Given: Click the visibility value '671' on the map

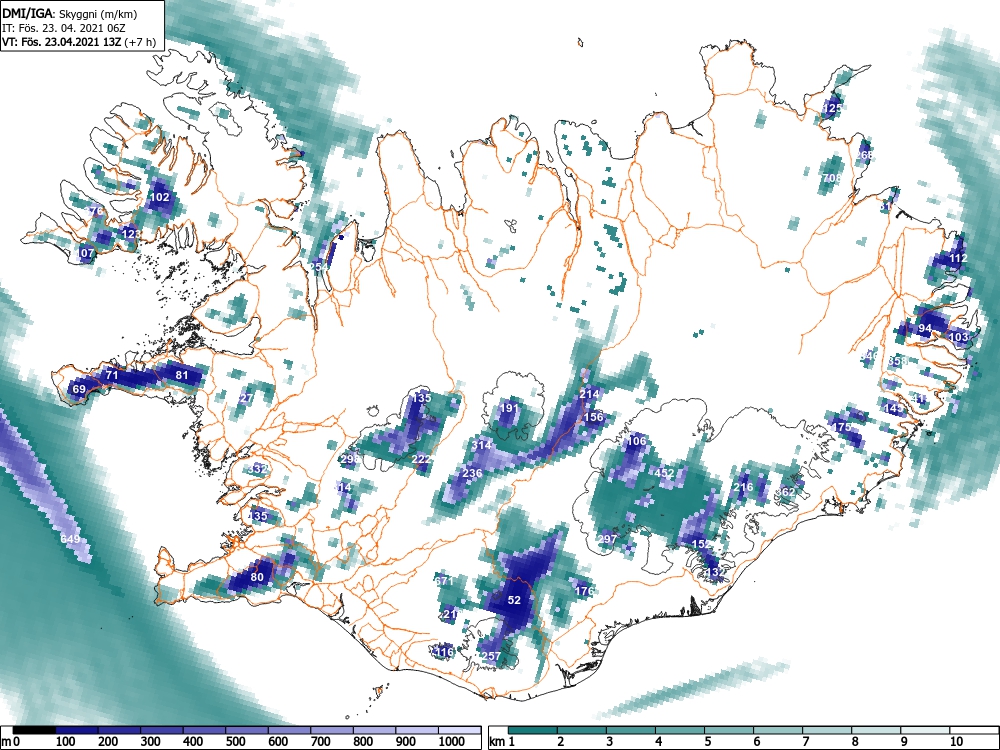Looking at the screenshot, I should click(x=444, y=581).
